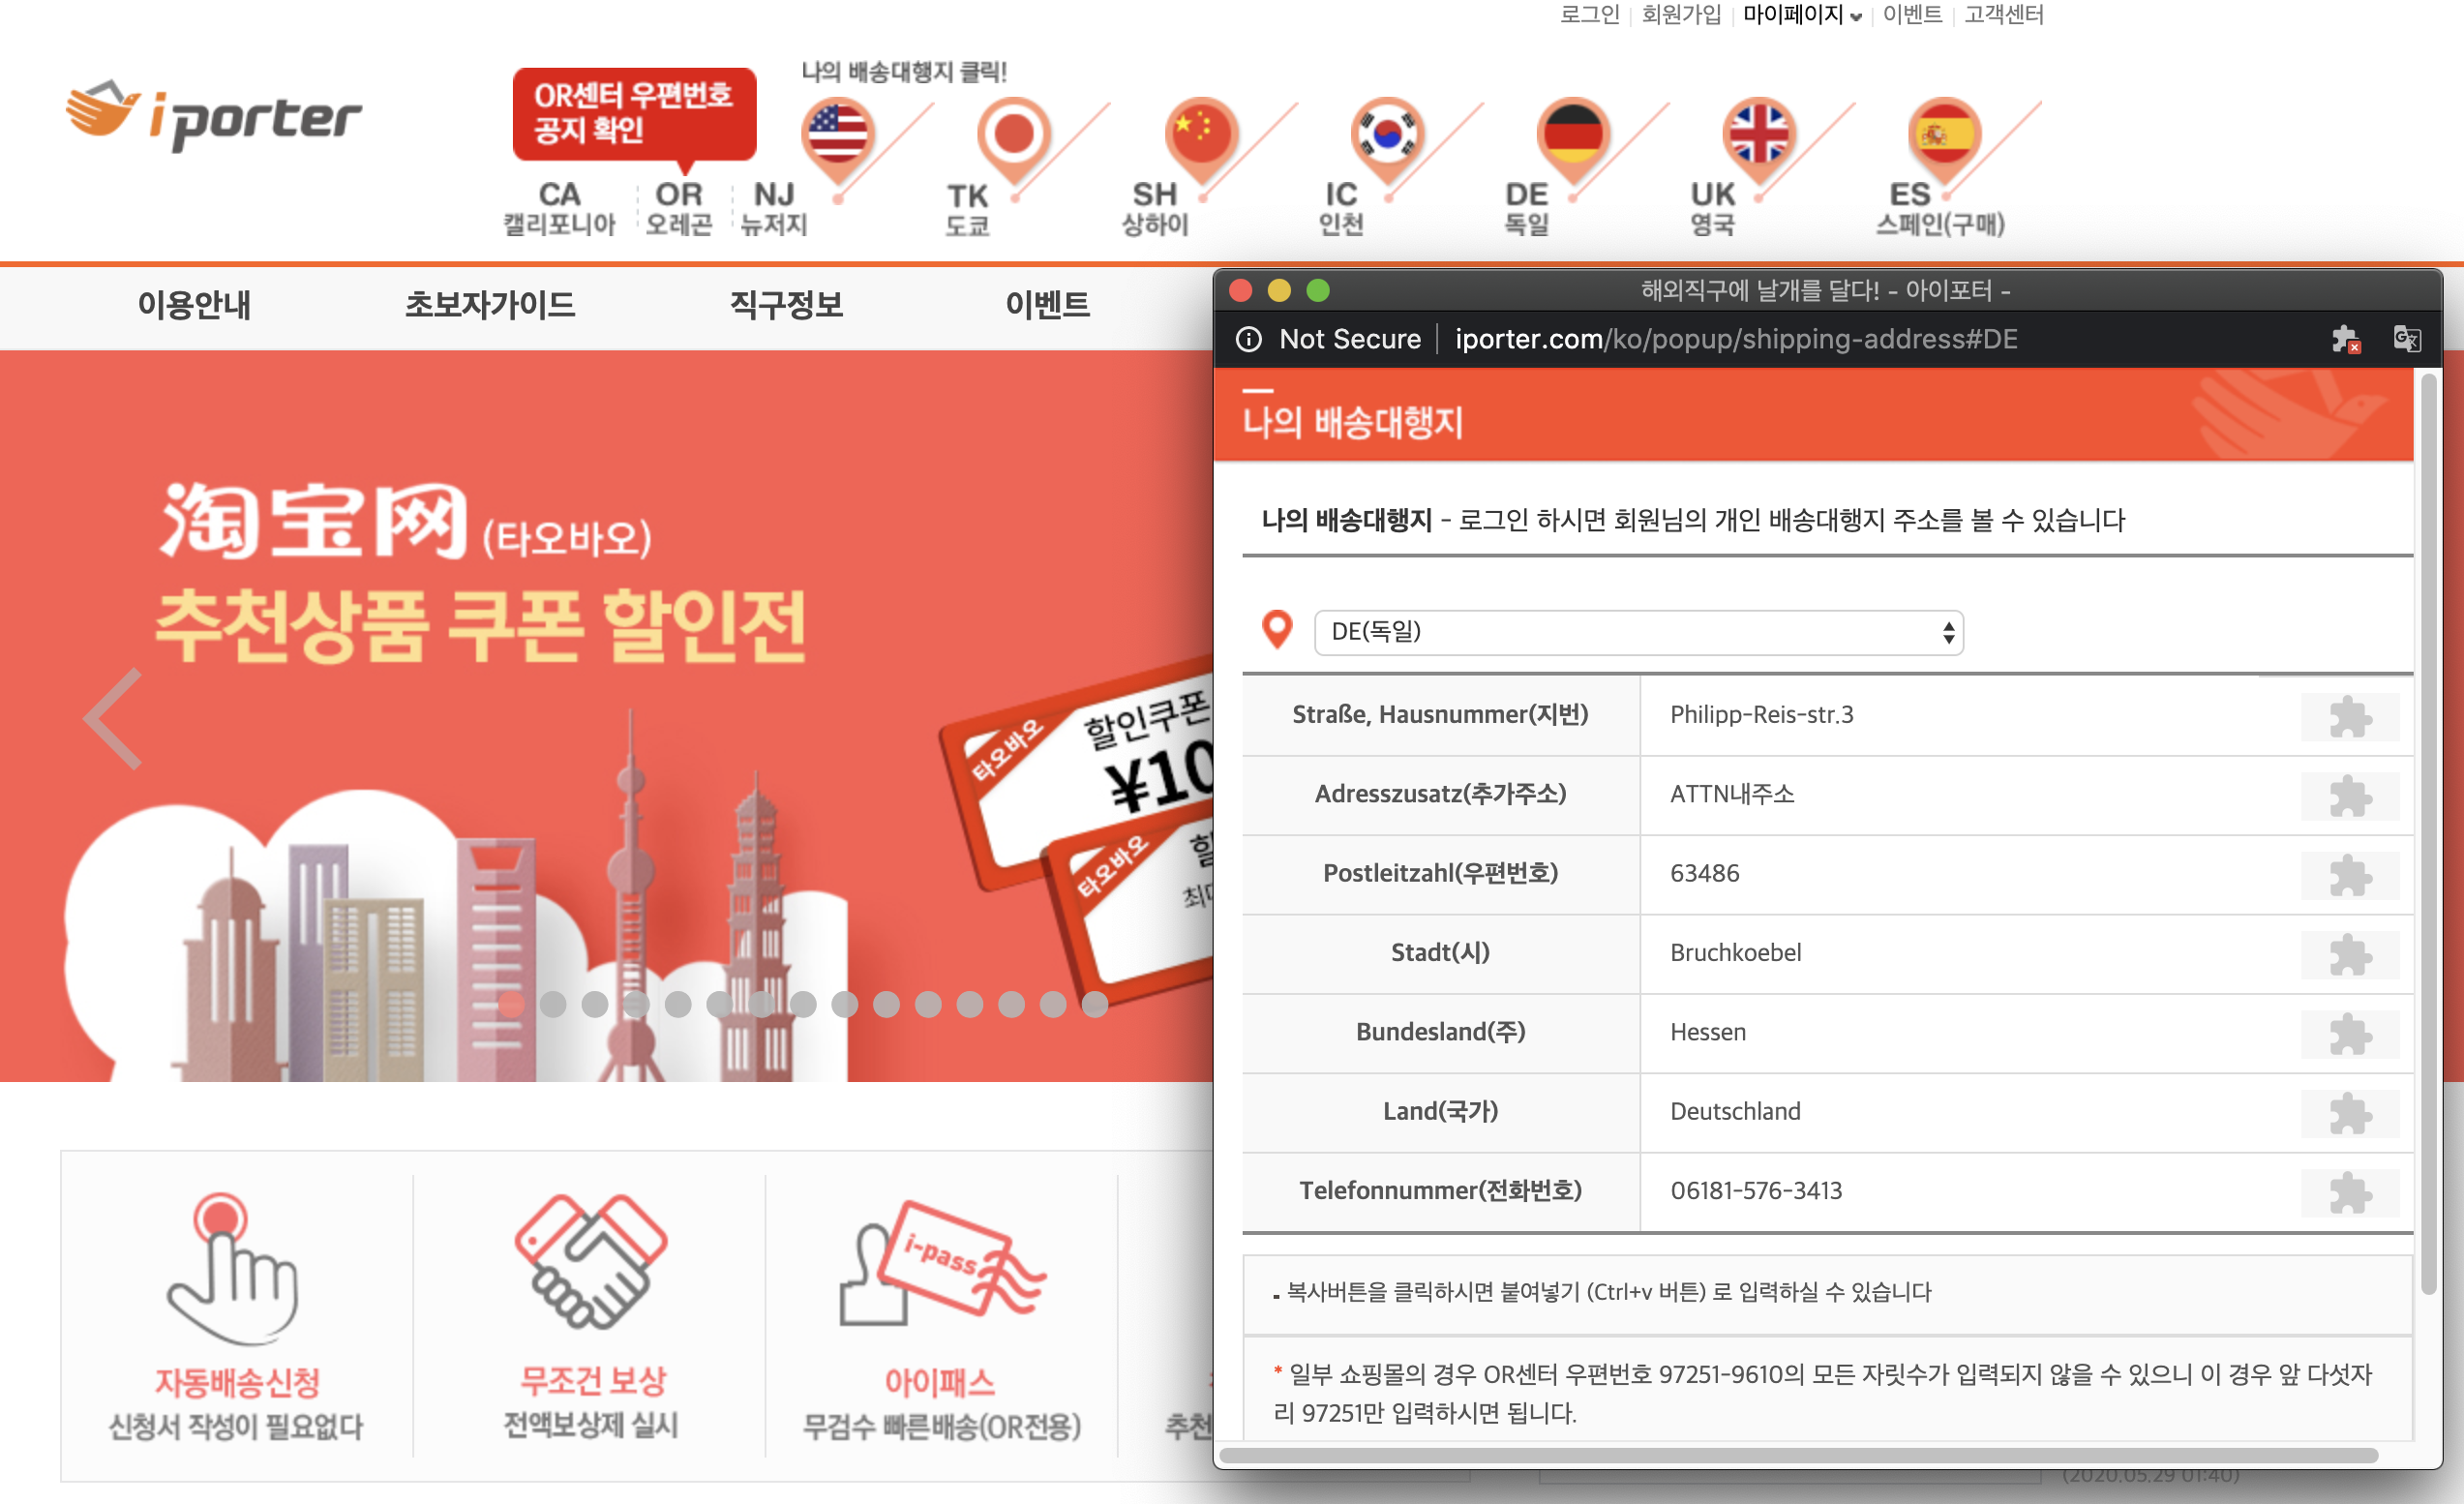Click the iporter logo
The width and height of the screenshot is (2464, 1504).
point(213,118)
